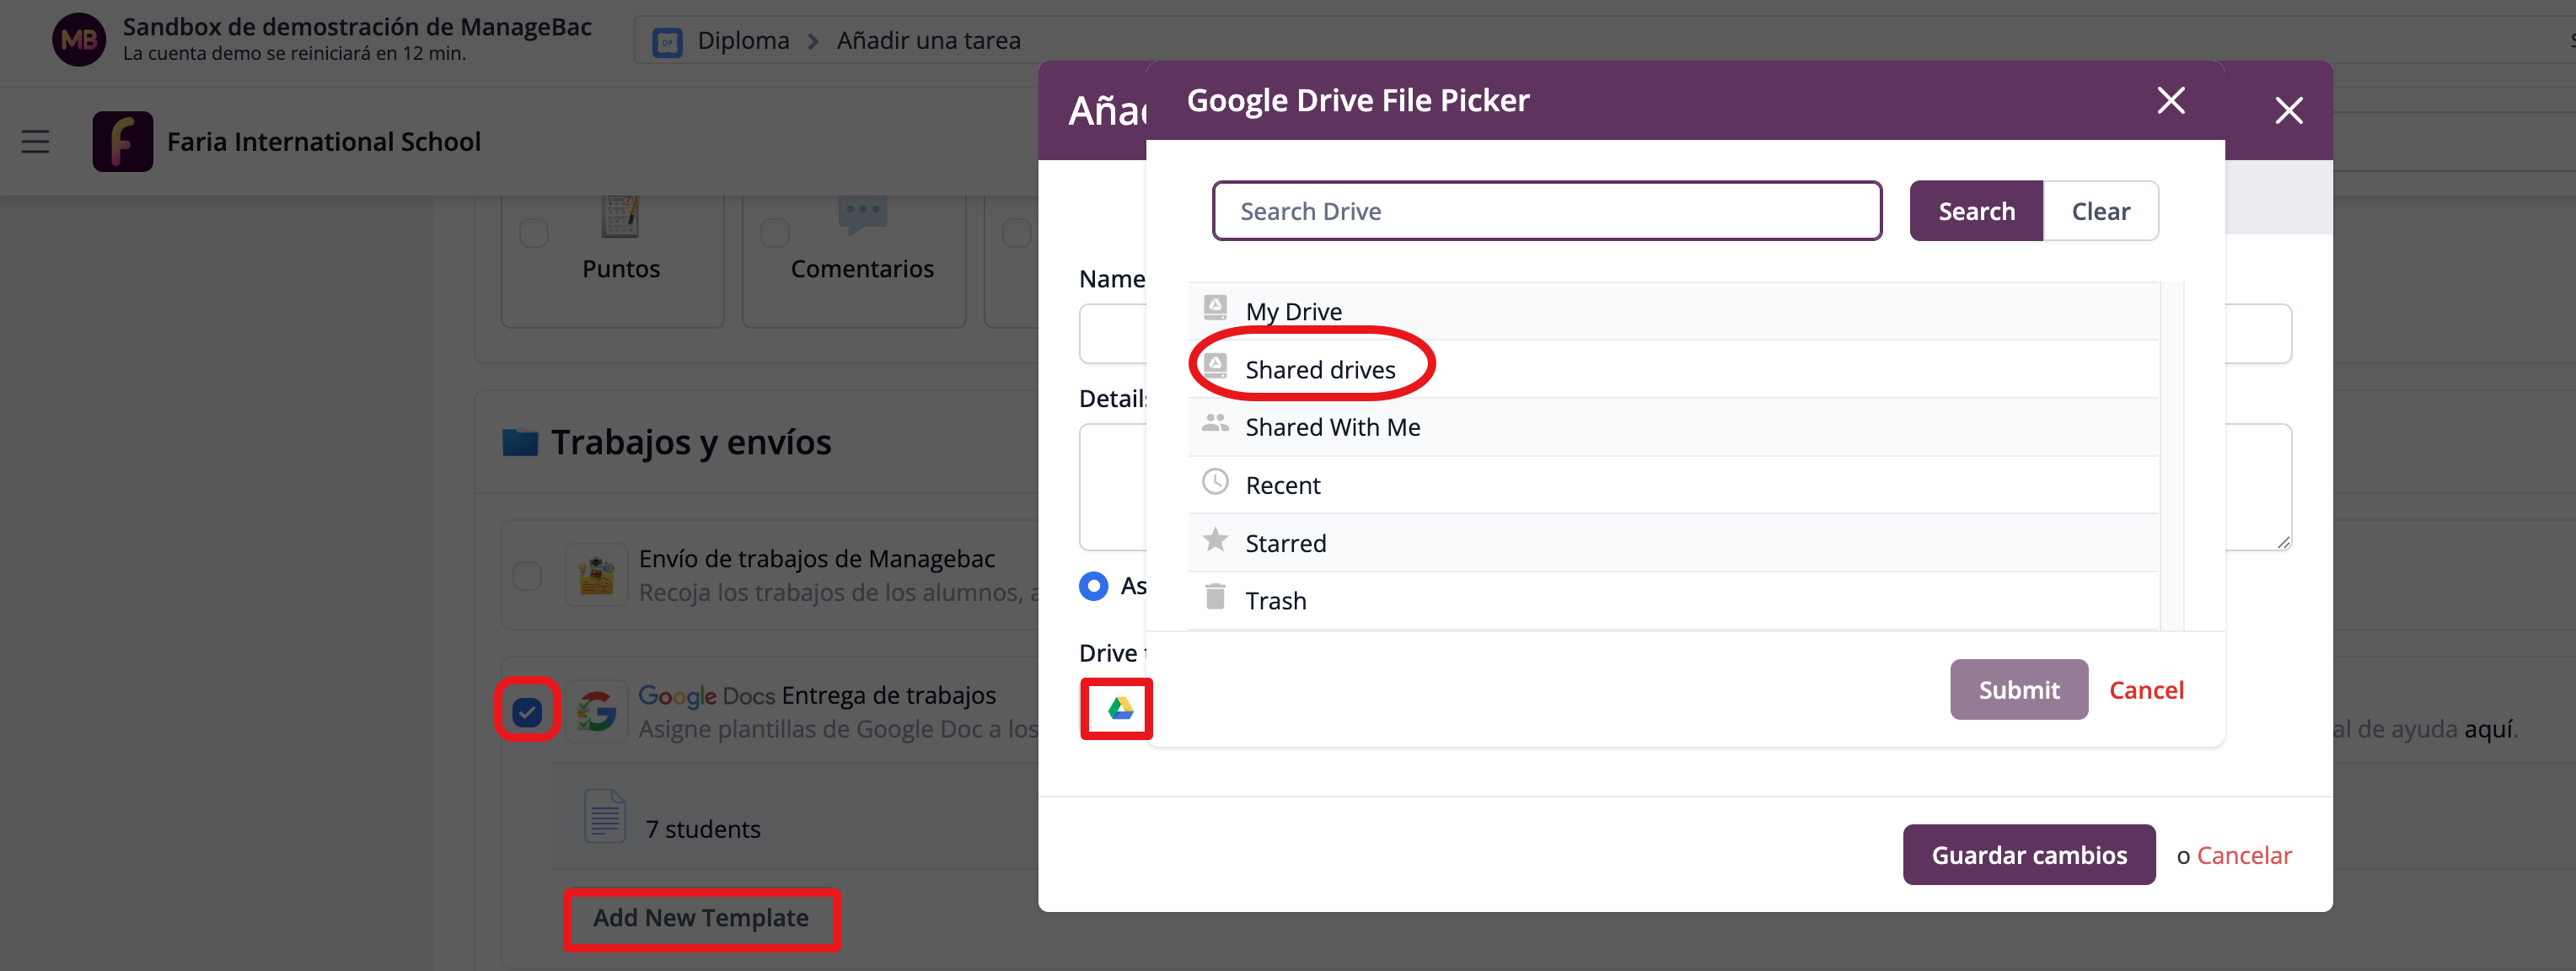Open Shared drives in the file picker
2576x971 pixels.
(1319, 370)
